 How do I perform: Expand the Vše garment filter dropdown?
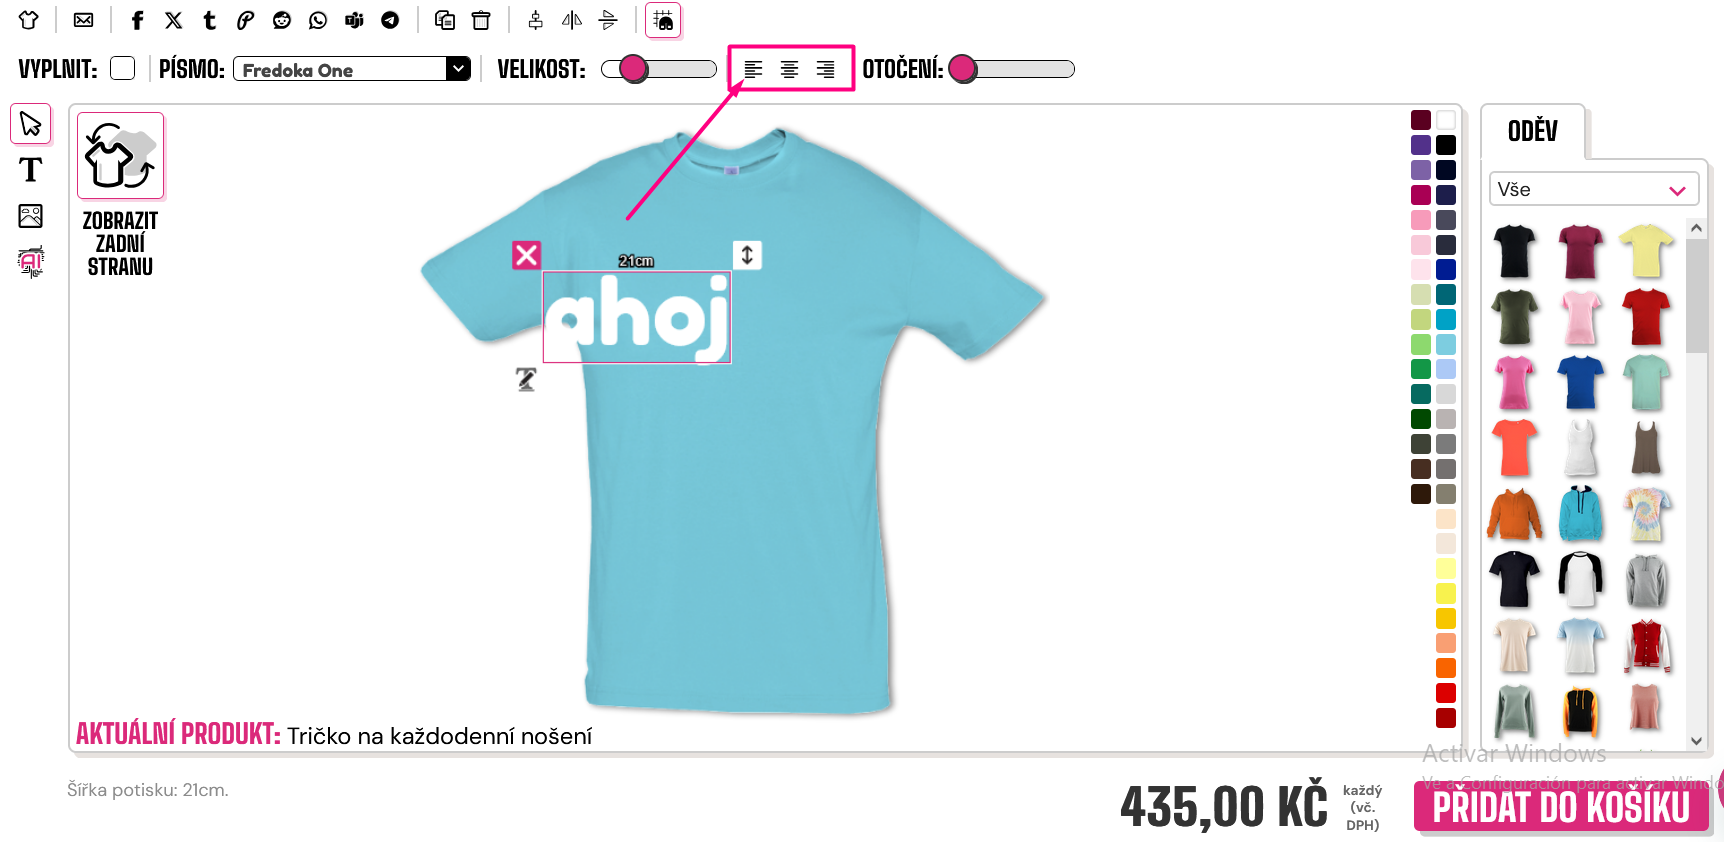(x=1594, y=189)
